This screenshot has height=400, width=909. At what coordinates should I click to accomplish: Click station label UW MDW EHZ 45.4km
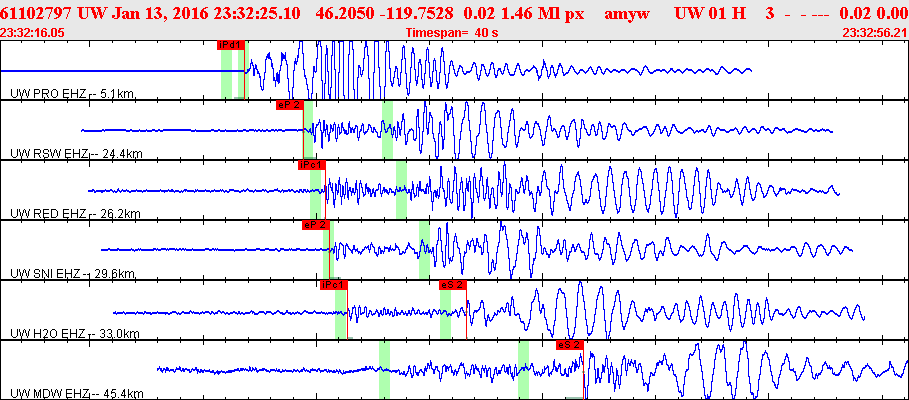click(77, 394)
